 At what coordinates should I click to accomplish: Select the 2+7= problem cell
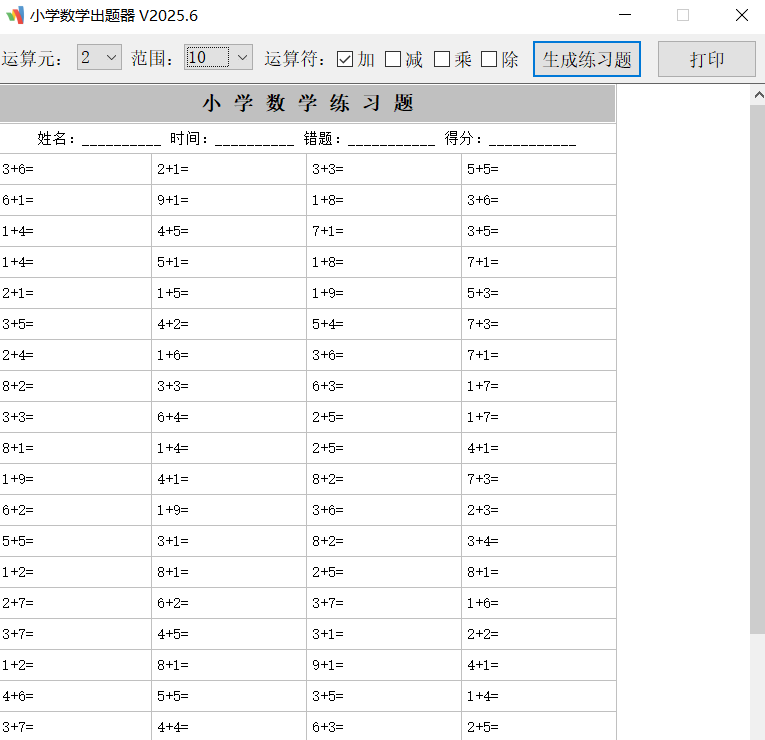pos(76,603)
